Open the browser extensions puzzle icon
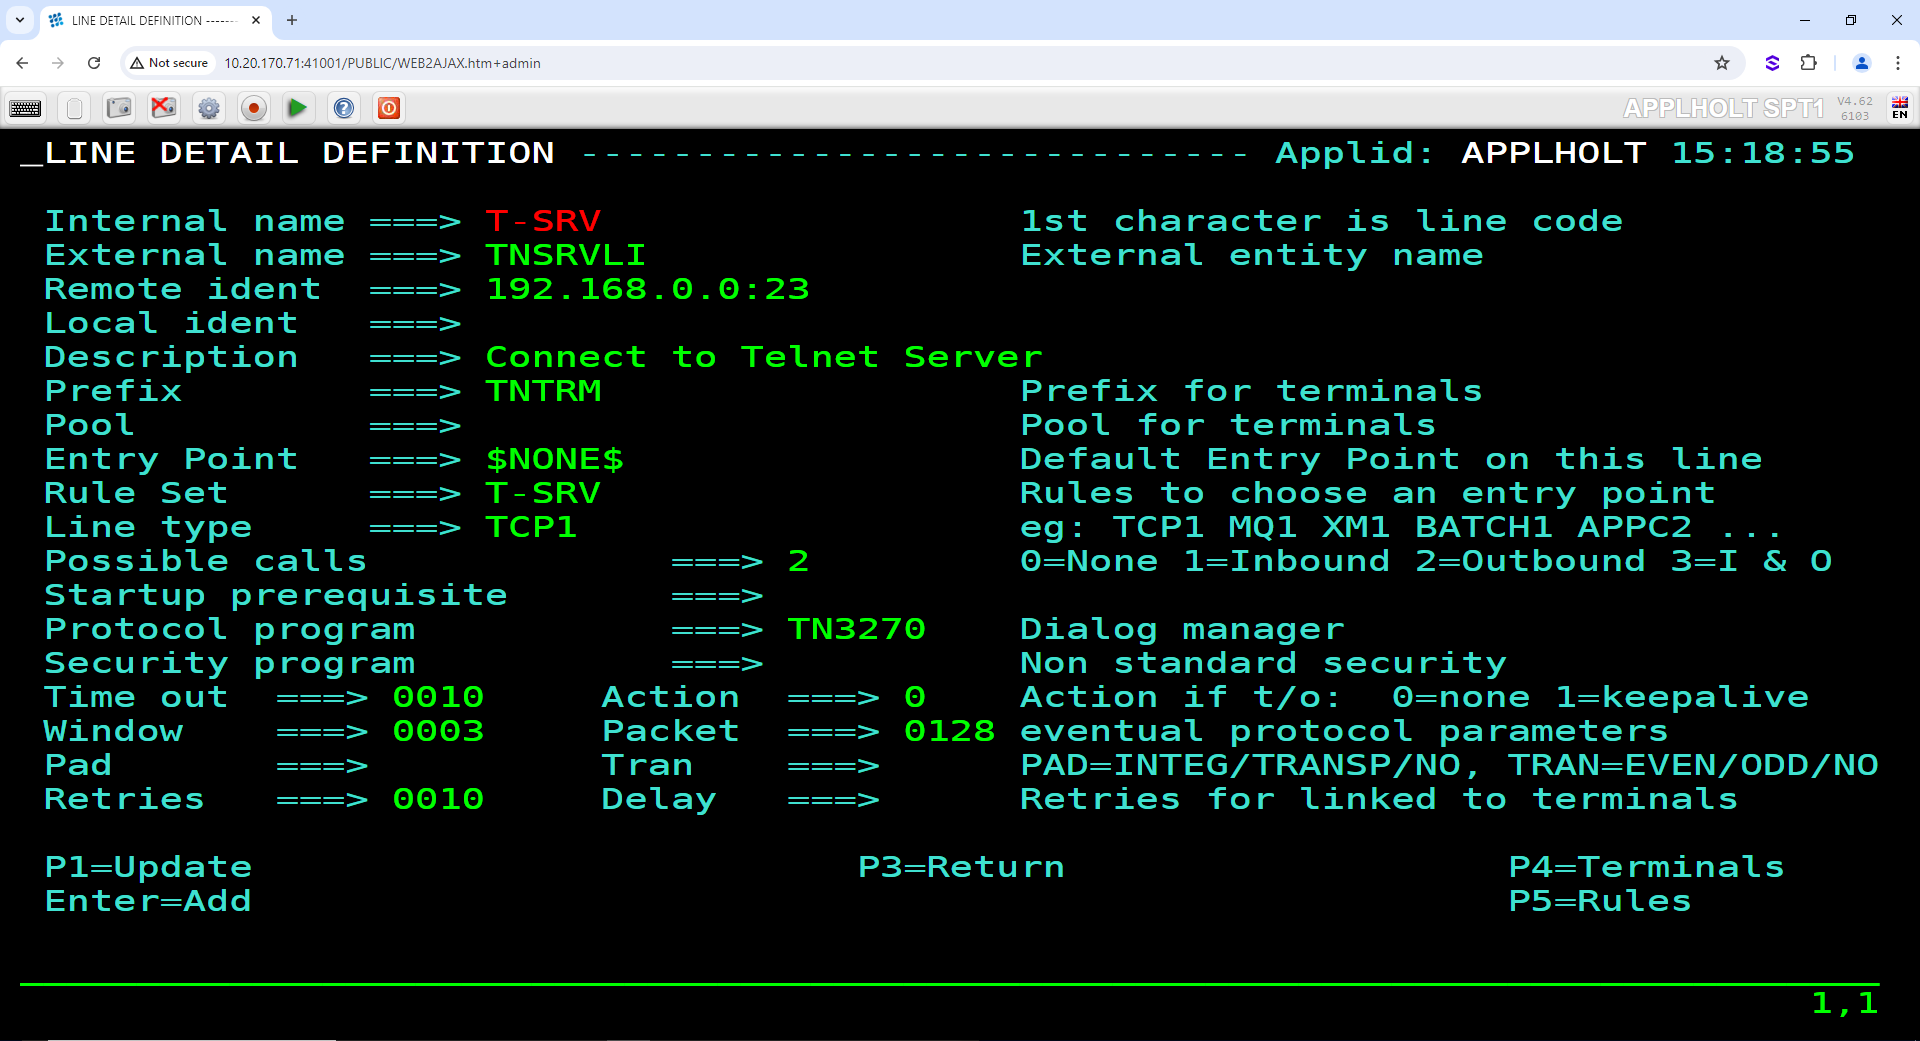This screenshot has height=1041, width=1920. 1808,63
